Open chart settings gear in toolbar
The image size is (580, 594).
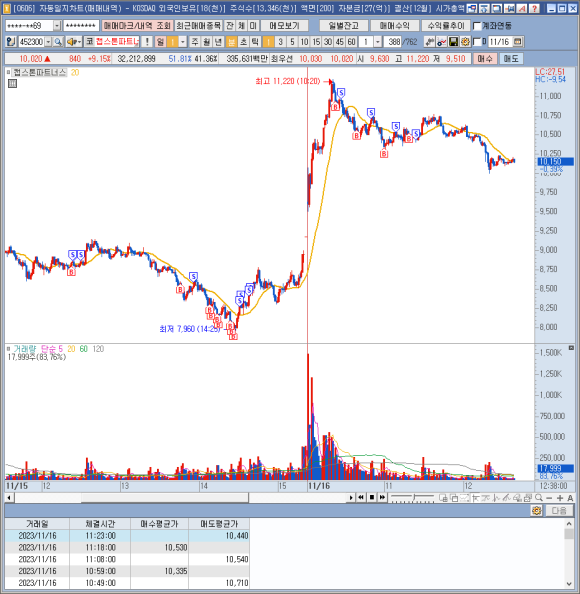click(465, 42)
